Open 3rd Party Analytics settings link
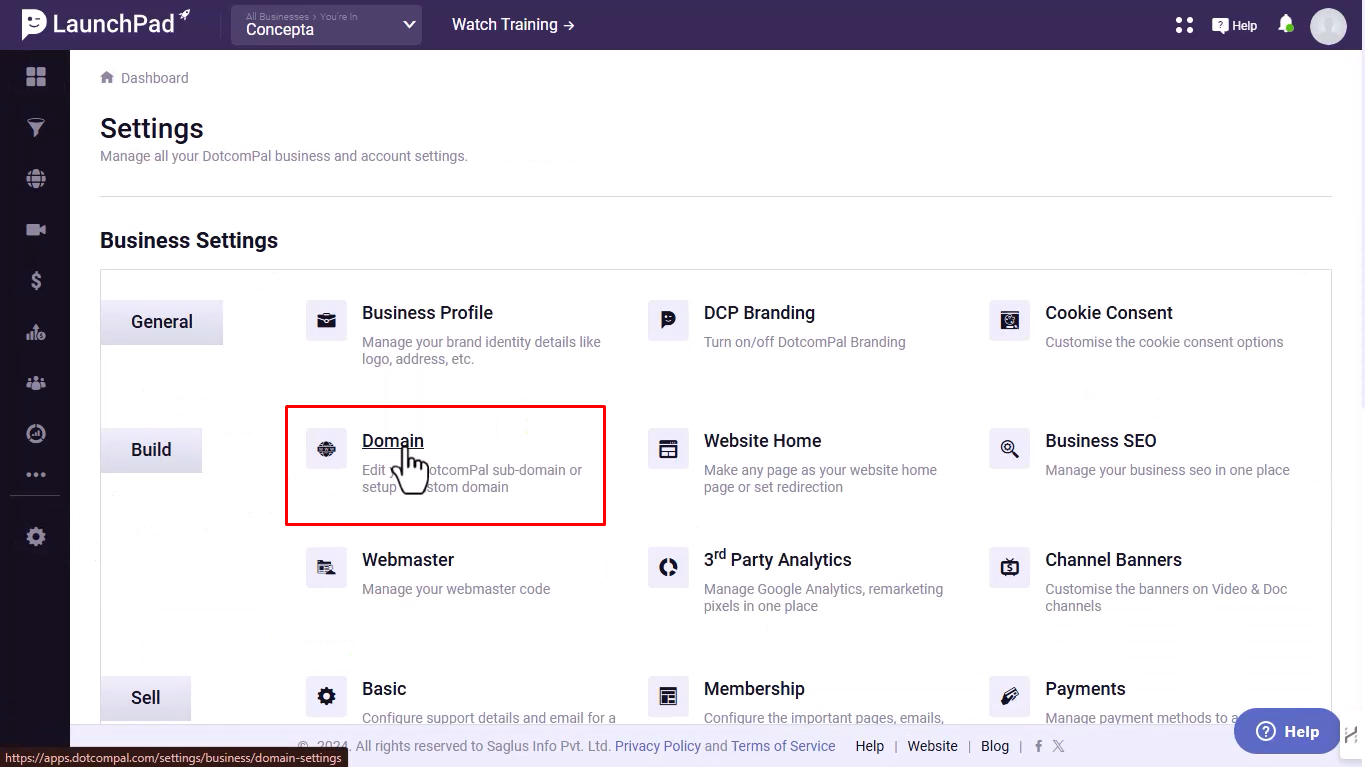Image resolution: width=1365 pixels, height=767 pixels. click(x=778, y=559)
